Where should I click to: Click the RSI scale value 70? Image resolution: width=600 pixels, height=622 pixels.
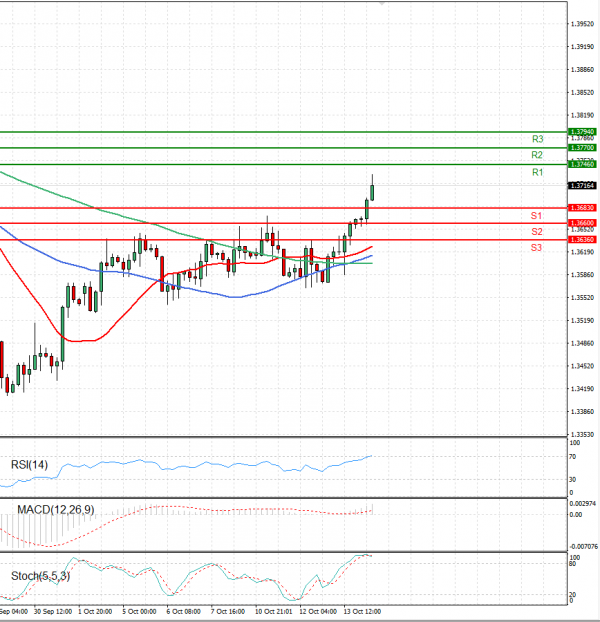tap(572, 457)
